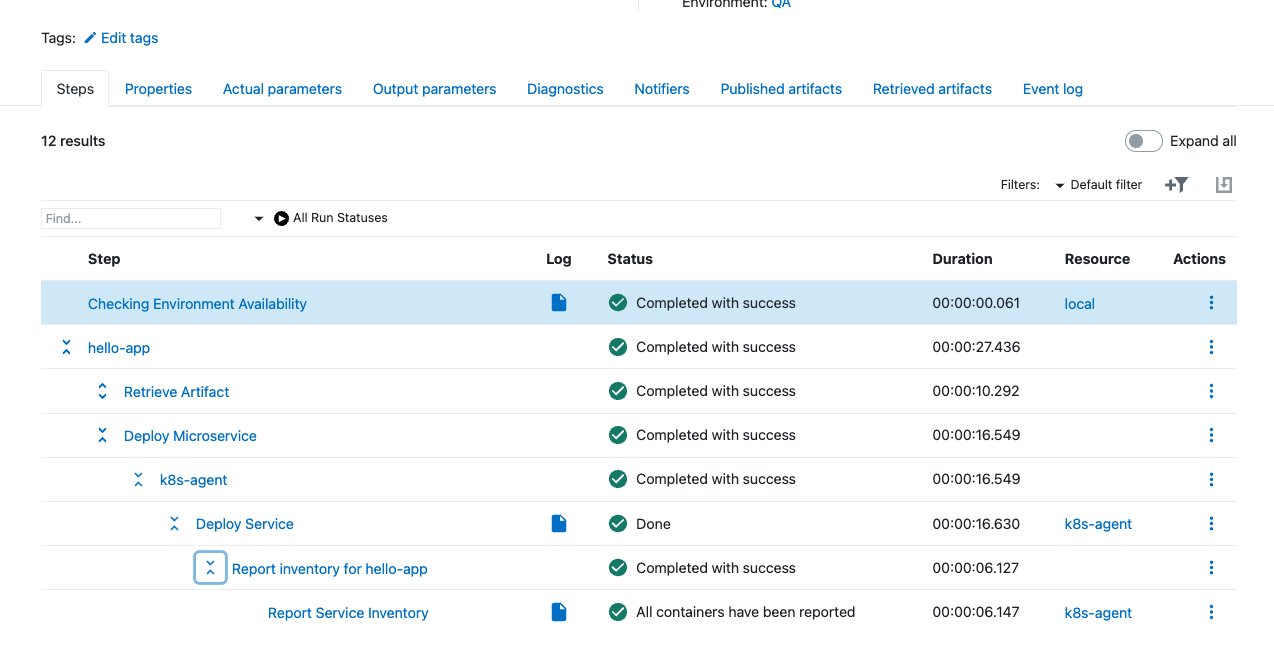
Task: Open the Deploy Service log file
Action: click(x=559, y=523)
